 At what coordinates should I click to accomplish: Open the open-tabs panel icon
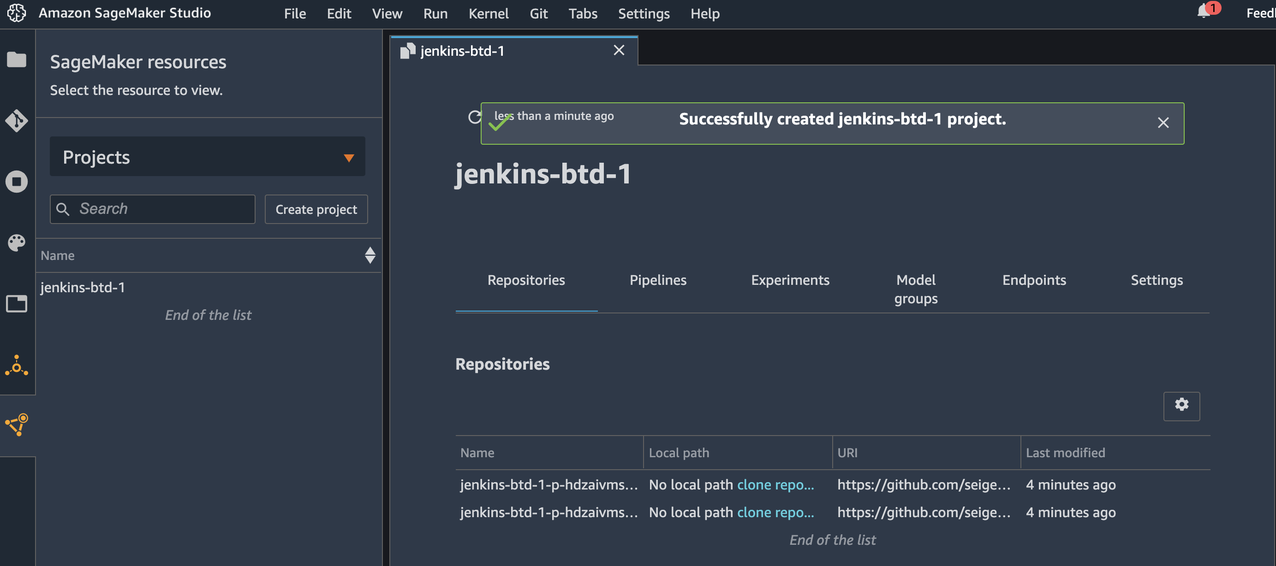tap(17, 304)
